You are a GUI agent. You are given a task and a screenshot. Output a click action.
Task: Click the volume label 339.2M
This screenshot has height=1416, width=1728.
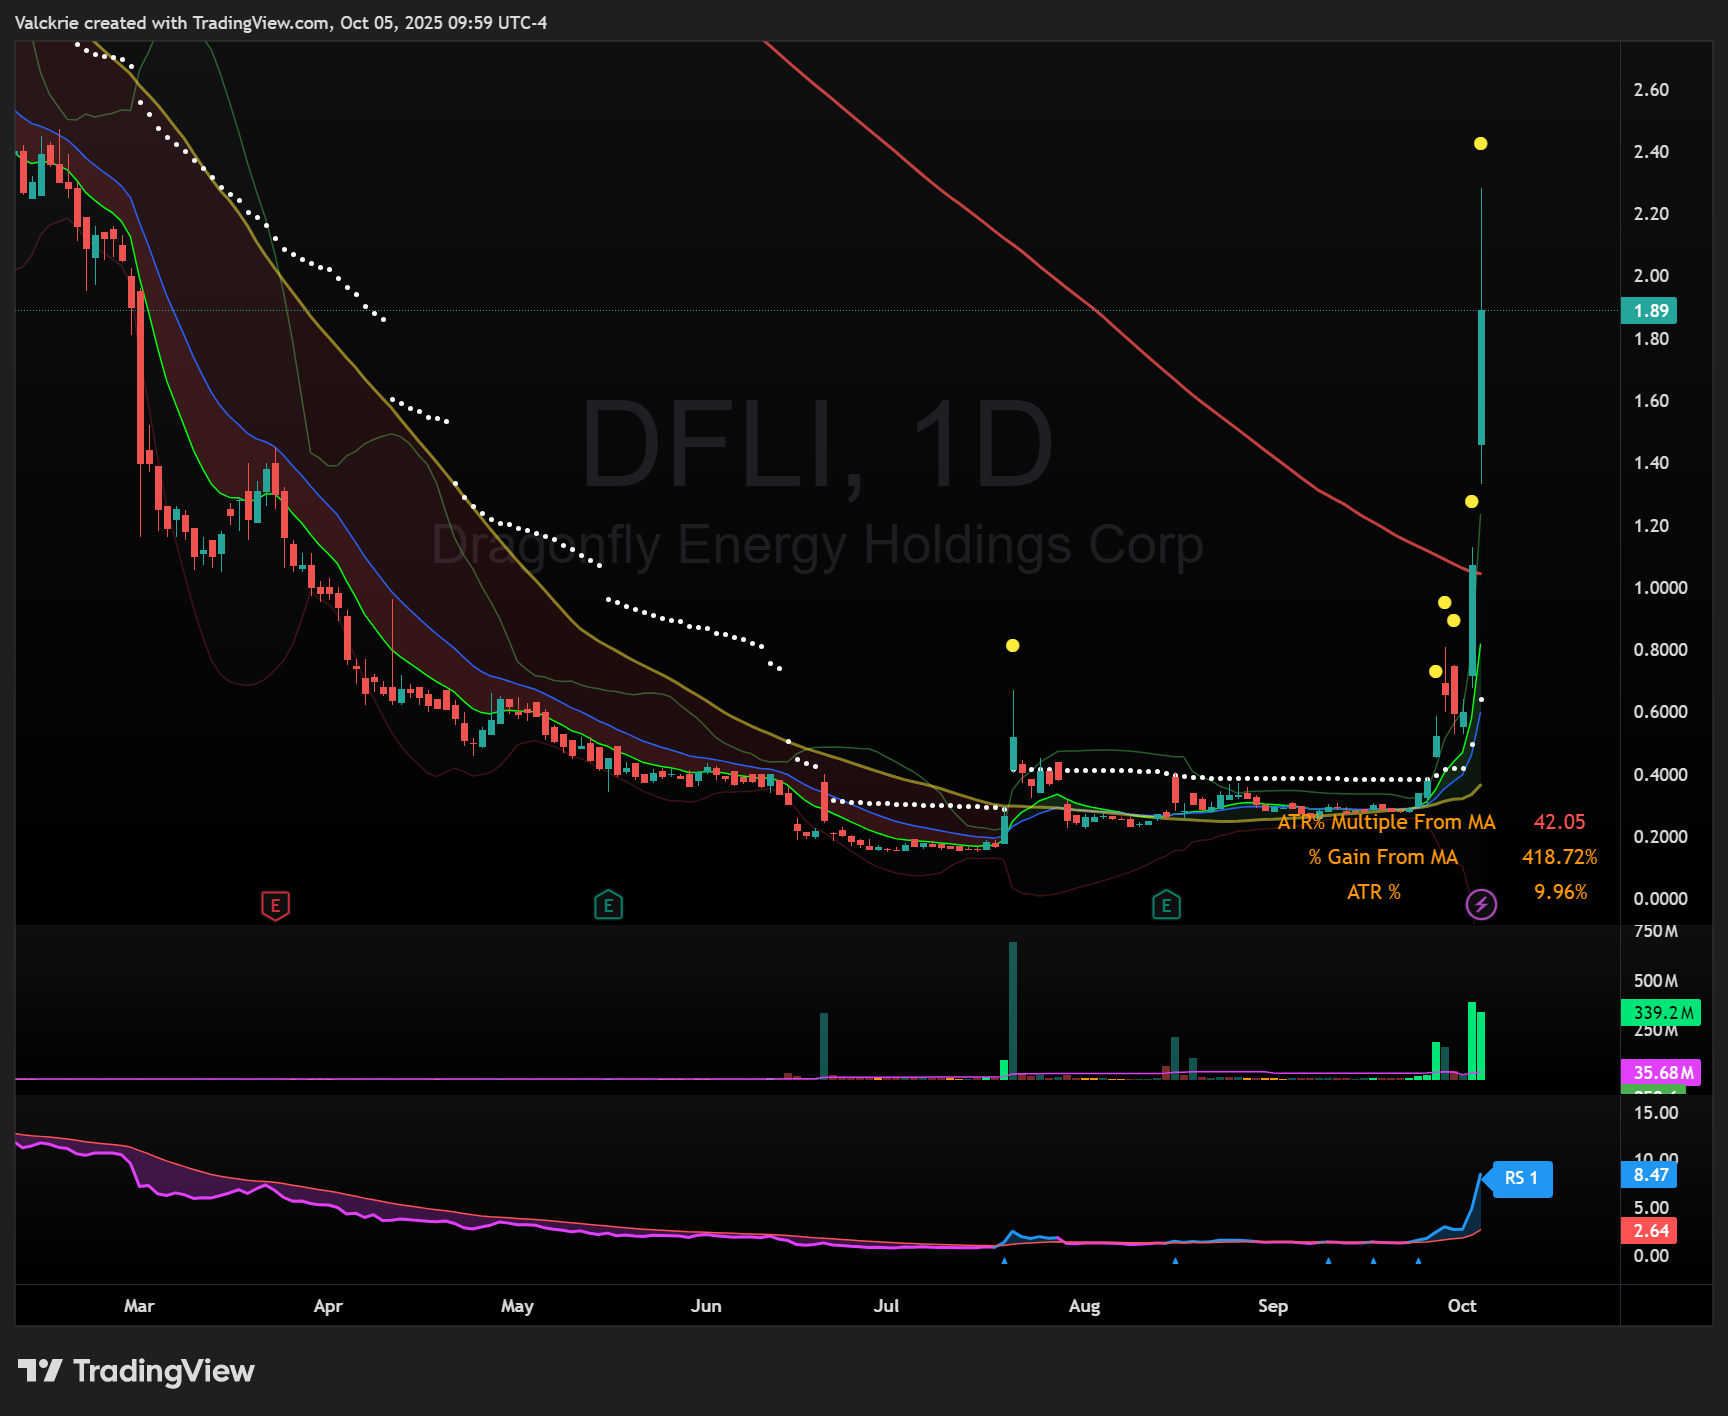(1660, 1013)
